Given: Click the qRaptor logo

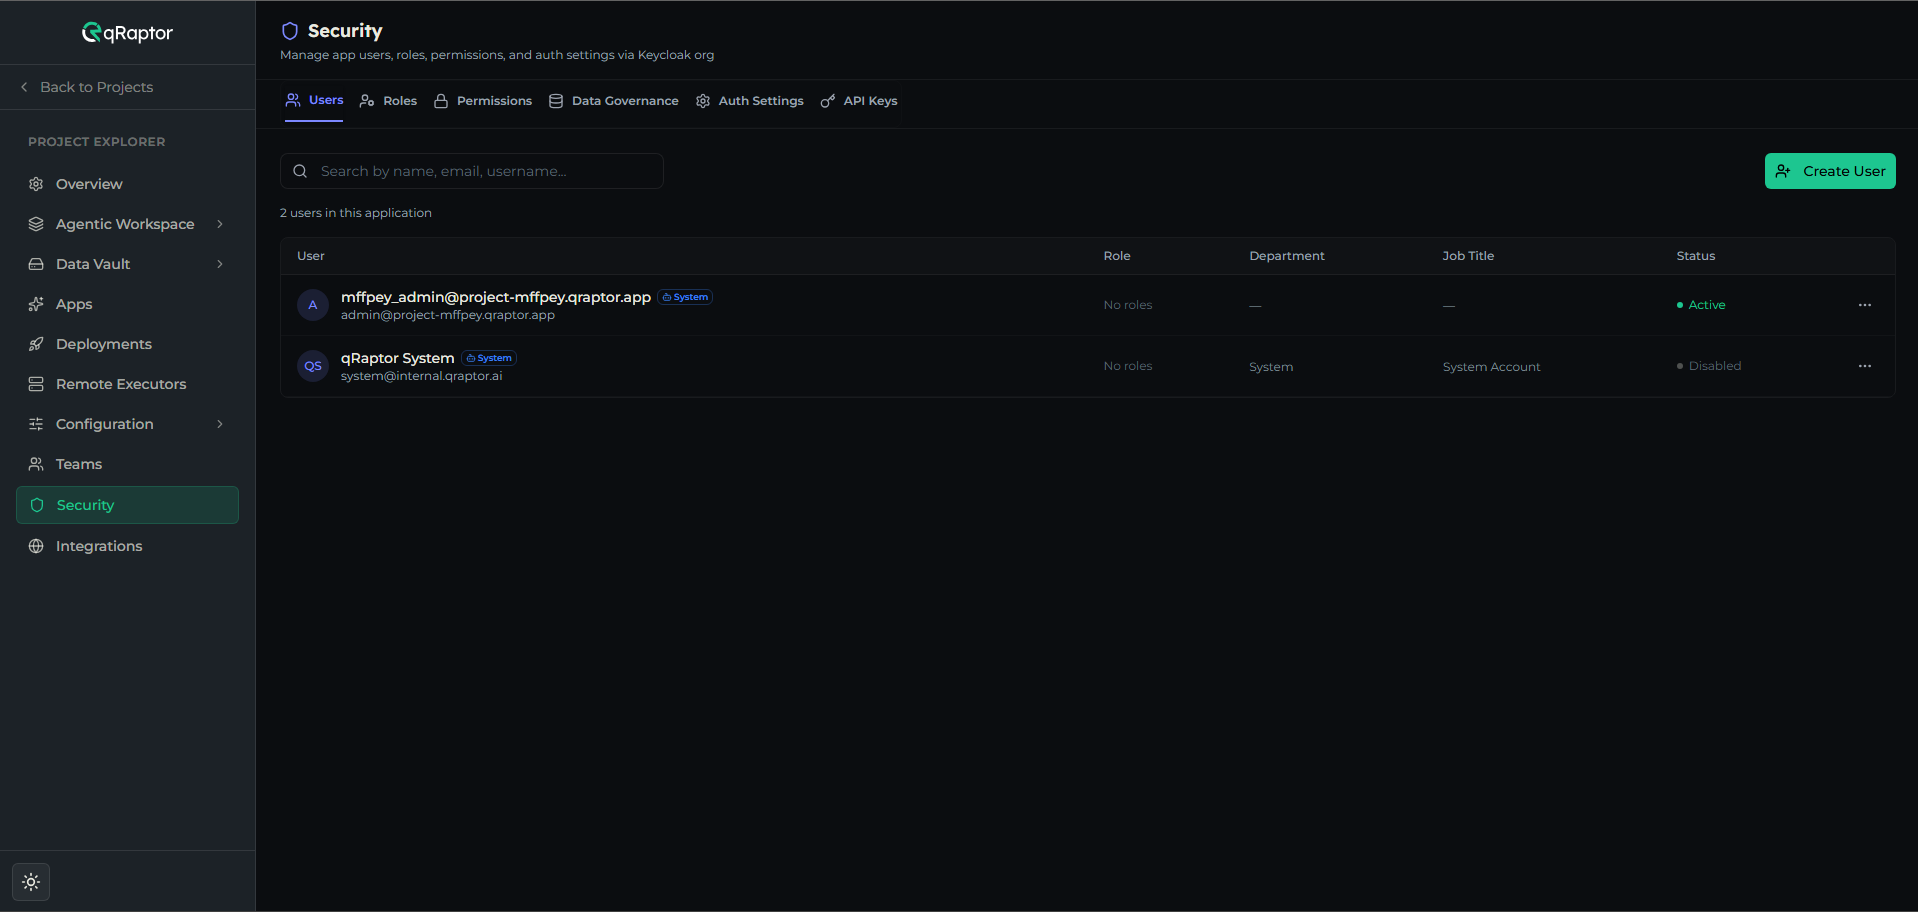Looking at the screenshot, I should click(127, 33).
